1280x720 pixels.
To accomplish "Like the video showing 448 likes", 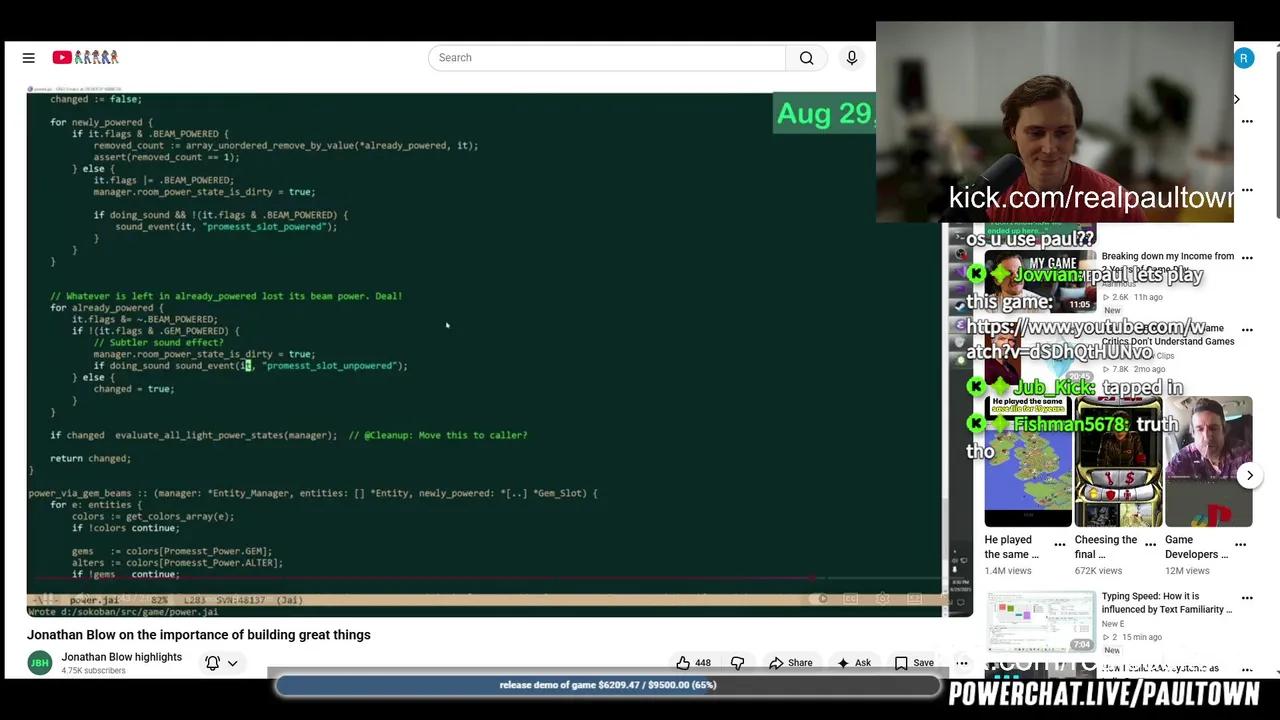I will pyautogui.click(x=693, y=663).
